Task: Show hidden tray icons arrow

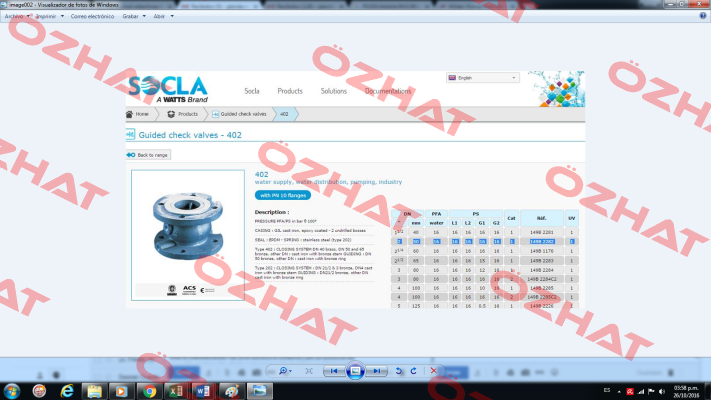Action: [x=619, y=391]
